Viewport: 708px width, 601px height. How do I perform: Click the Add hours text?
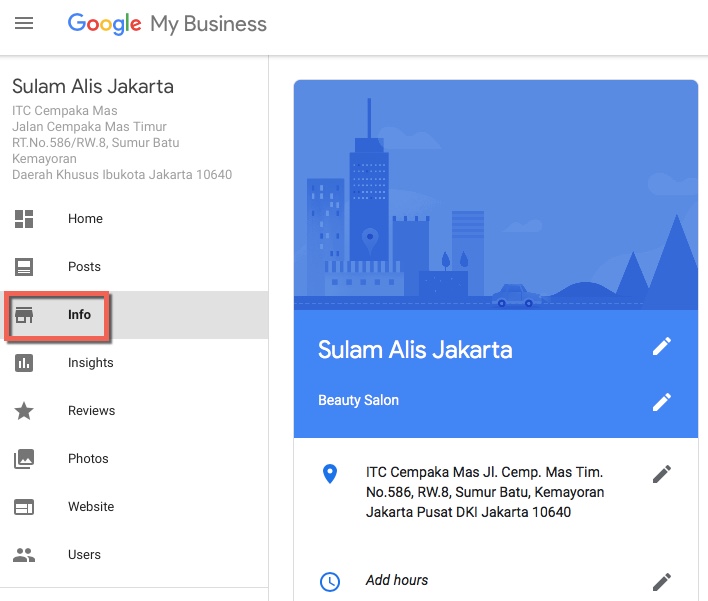click(x=397, y=580)
